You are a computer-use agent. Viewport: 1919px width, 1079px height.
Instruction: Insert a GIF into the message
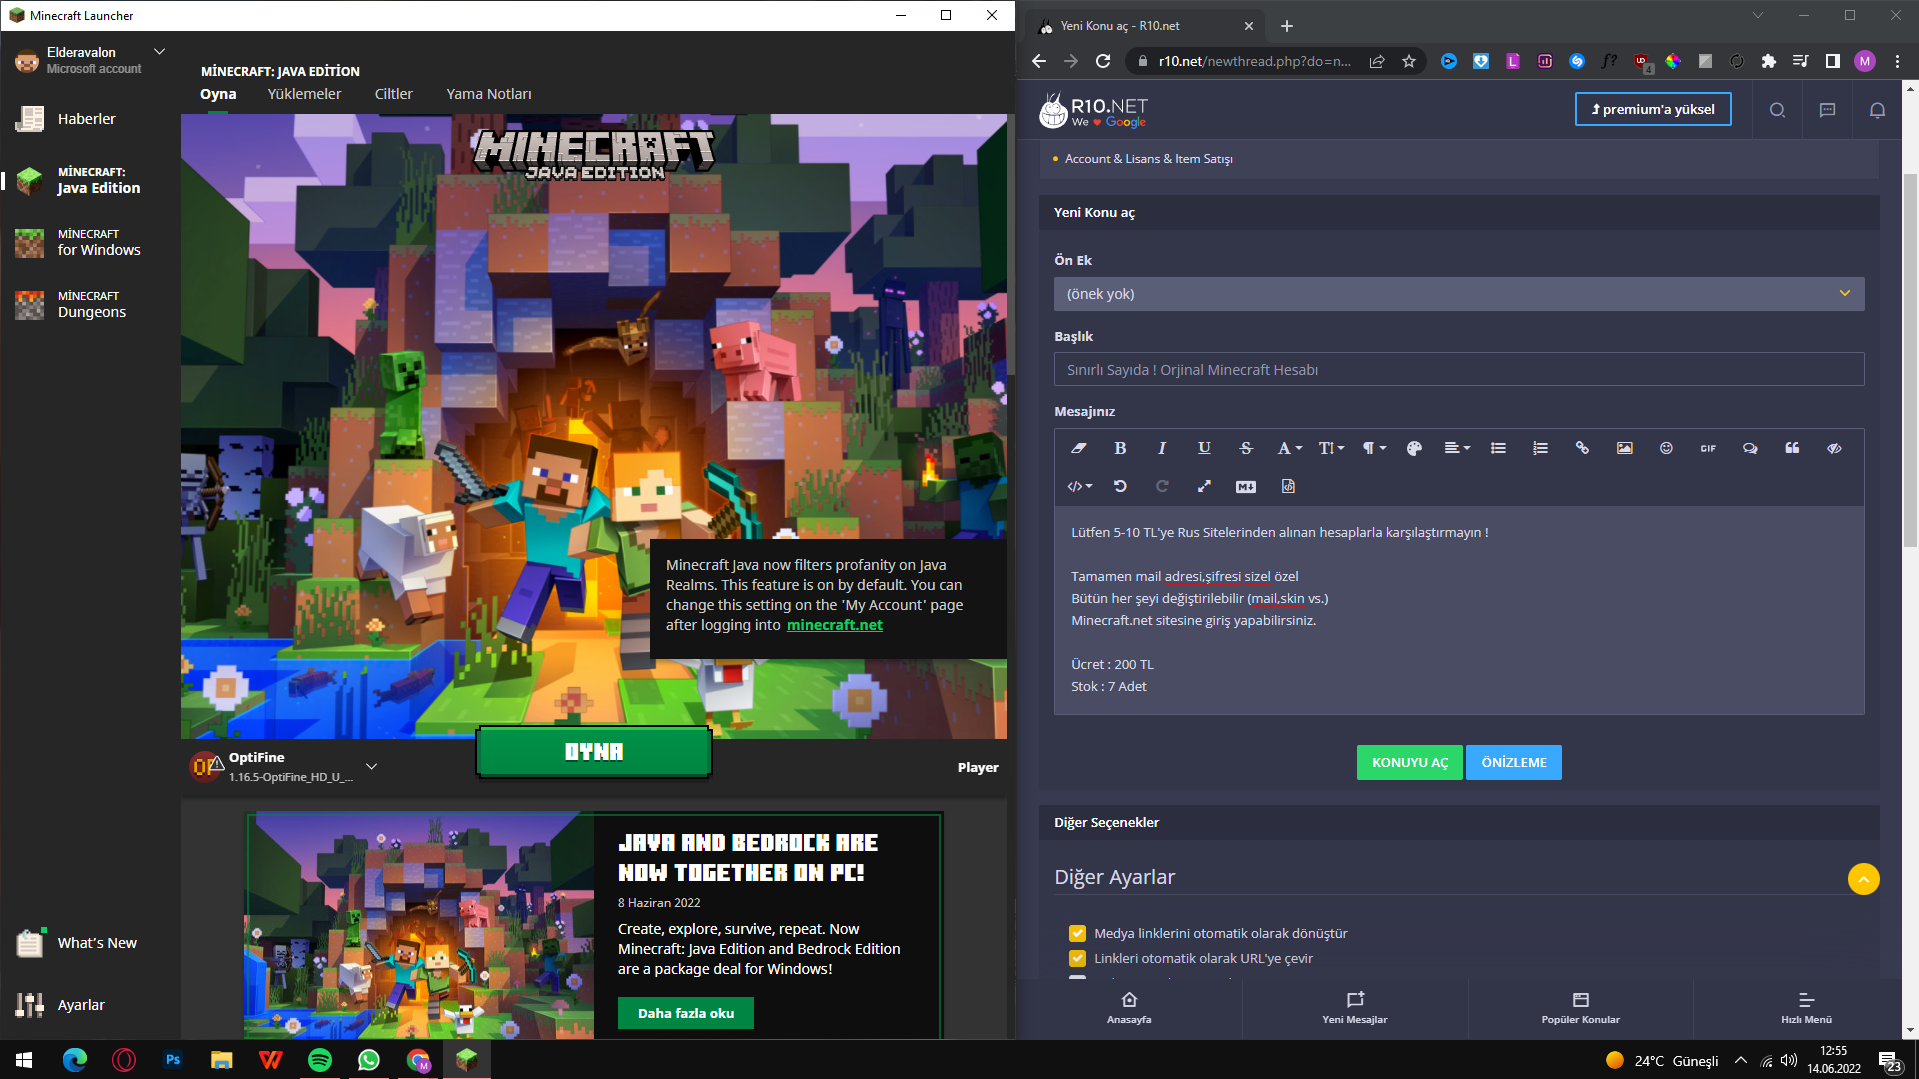pos(1708,448)
